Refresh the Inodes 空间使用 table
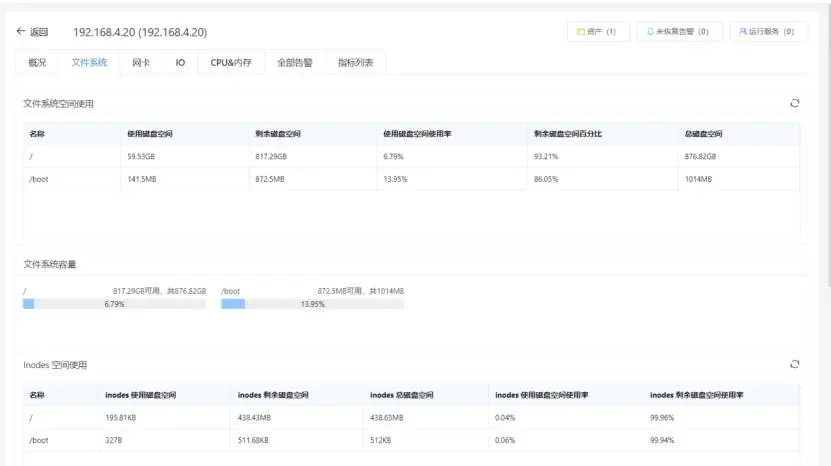Viewport: 831px width, 466px height. point(794,364)
